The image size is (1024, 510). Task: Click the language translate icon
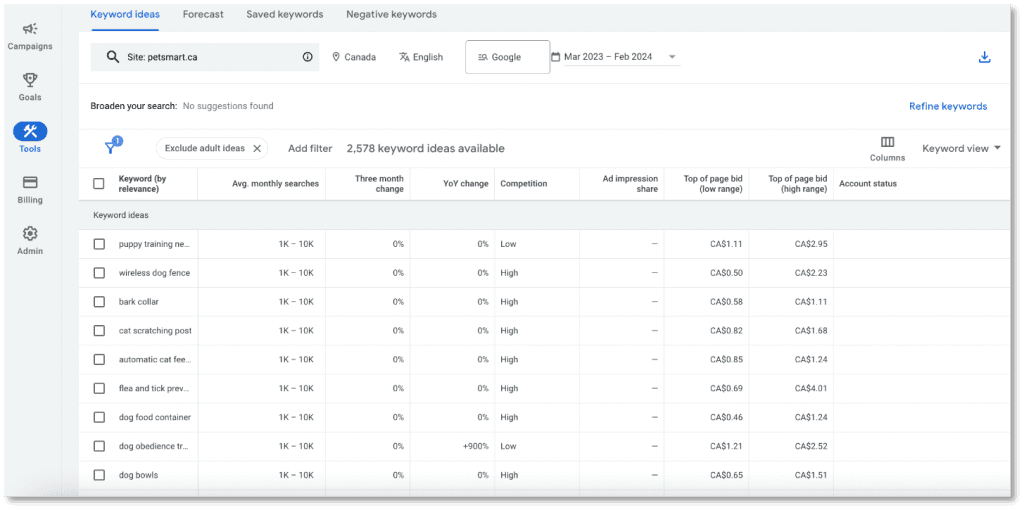(x=404, y=57)
